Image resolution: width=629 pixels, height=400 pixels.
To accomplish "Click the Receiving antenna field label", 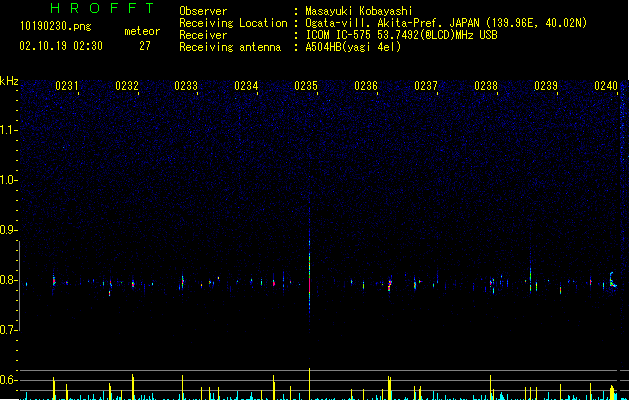I will pyautogui.click(x=230, y=47).
